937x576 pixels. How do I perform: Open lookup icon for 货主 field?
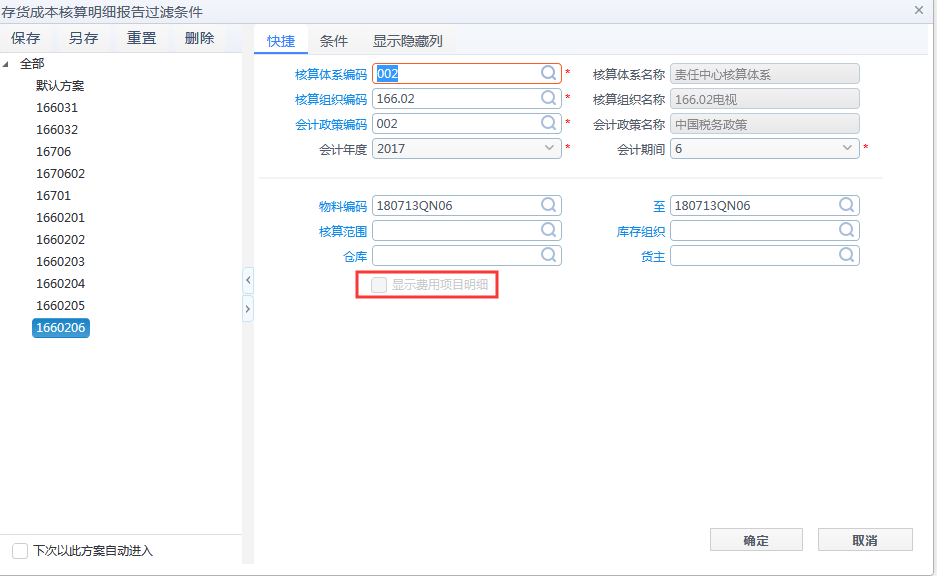[x=847, y=255]
